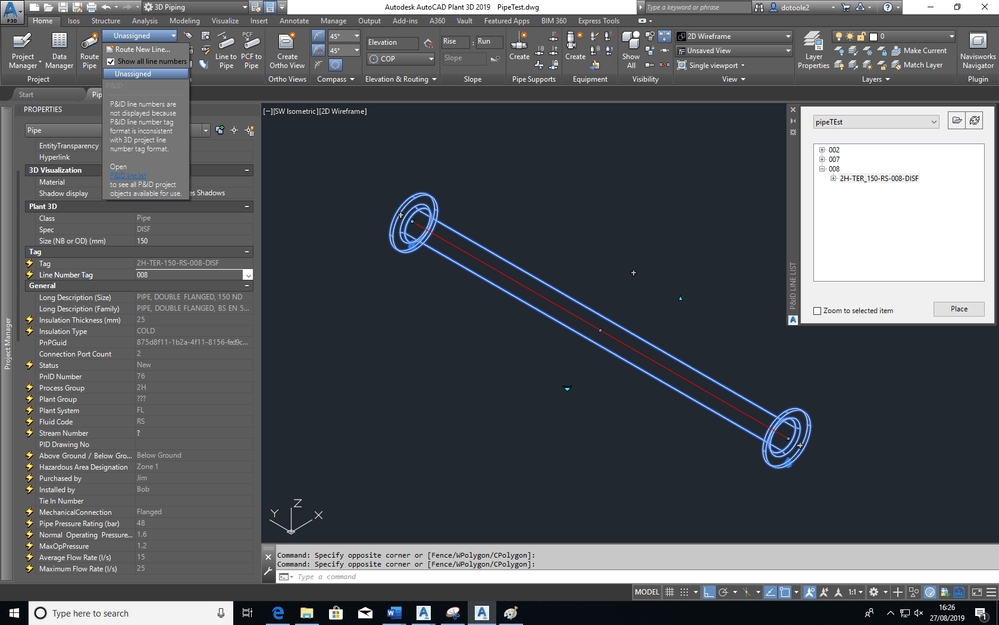Expand the 007 line tree node
This screenshot has height=625, width=999.
pos(822,159)
